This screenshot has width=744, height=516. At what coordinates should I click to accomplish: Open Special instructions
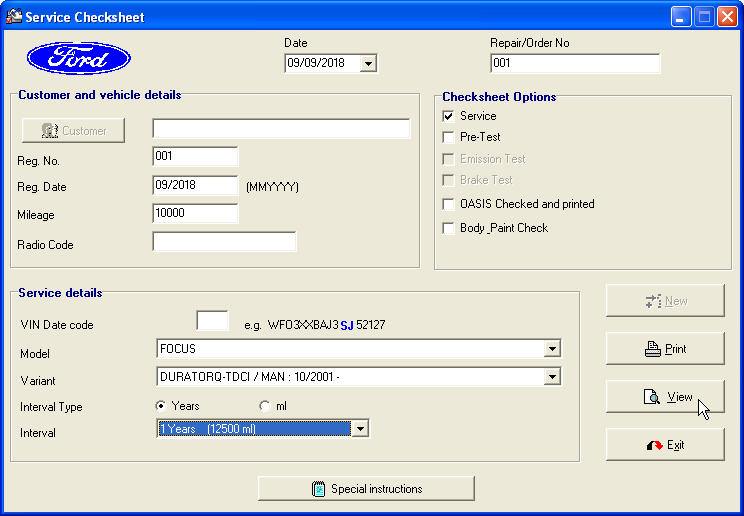(x=366, y=489)
